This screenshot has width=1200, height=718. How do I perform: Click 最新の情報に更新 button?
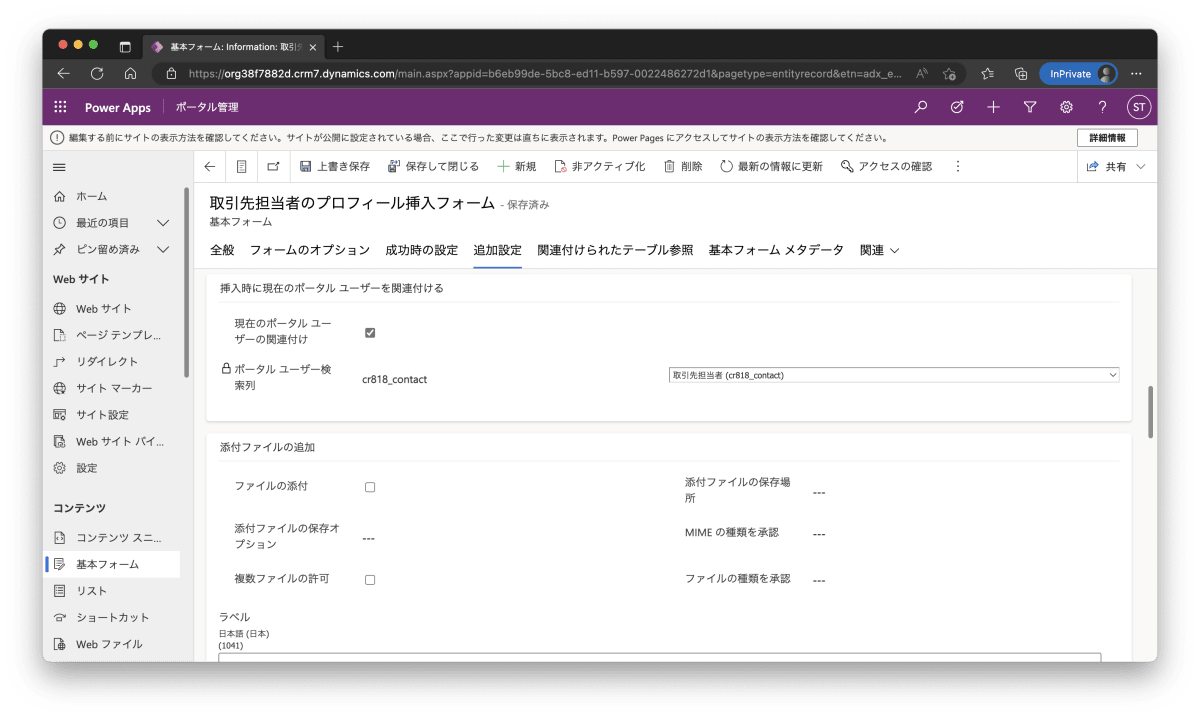click(x=771, y=166)
